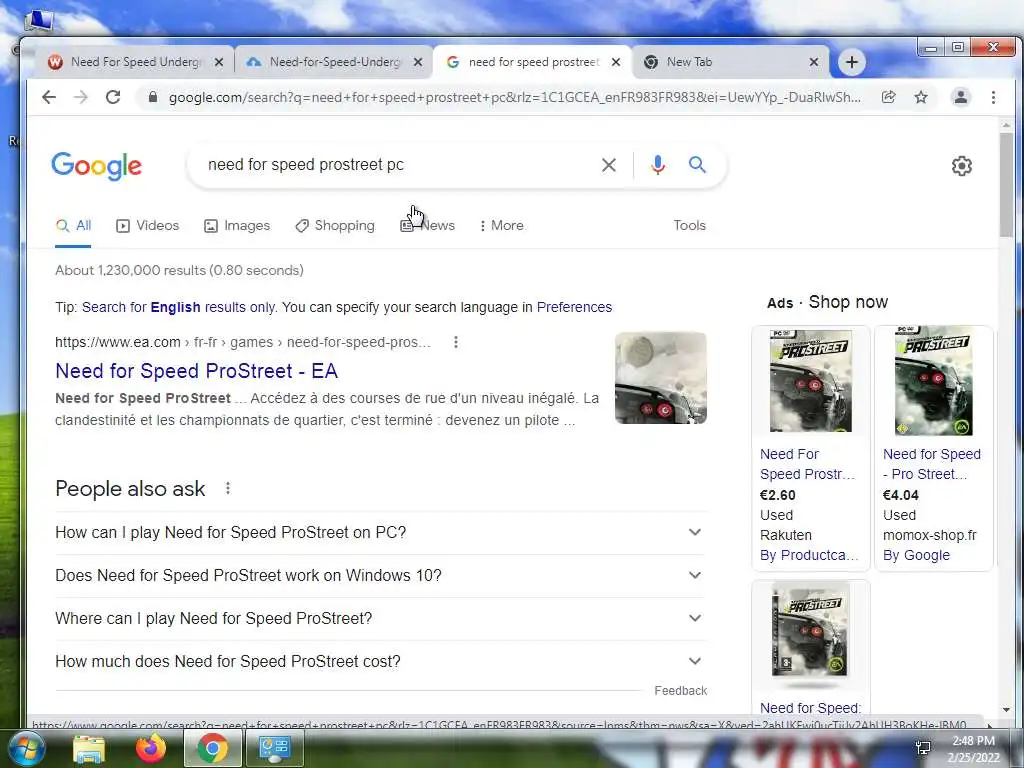Expand How can I play on PC question
1024x768 pixels.
[380, 532]
